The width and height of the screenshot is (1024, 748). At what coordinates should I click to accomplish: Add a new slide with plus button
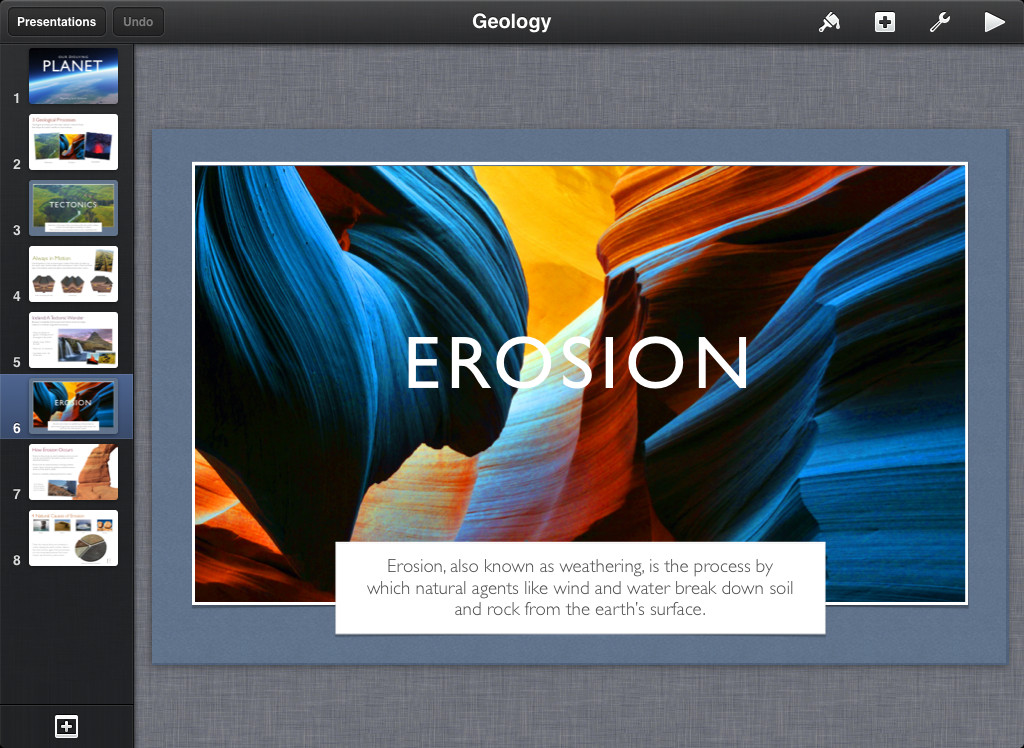[x=67, y=726]
